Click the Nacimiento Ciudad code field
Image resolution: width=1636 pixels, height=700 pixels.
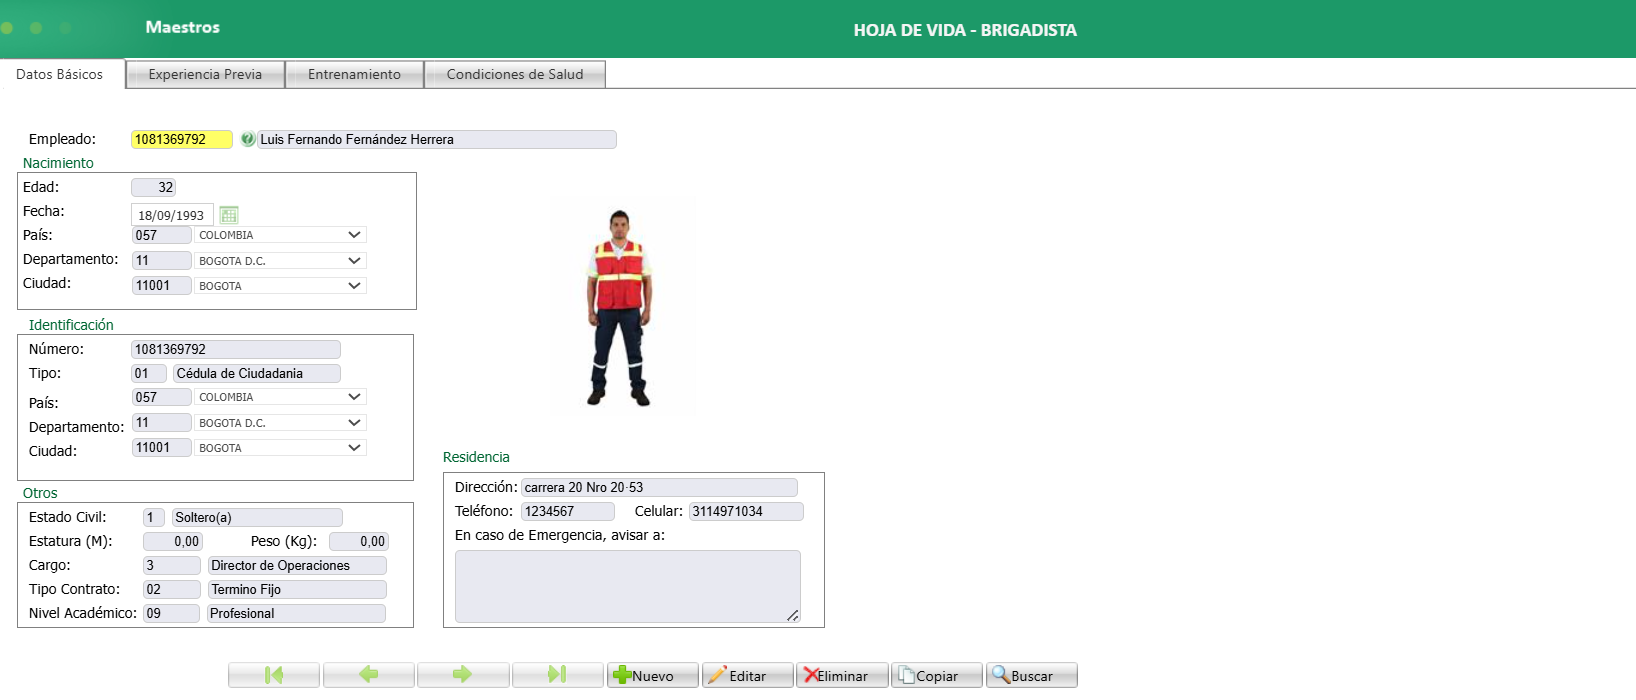pos(162,285)
